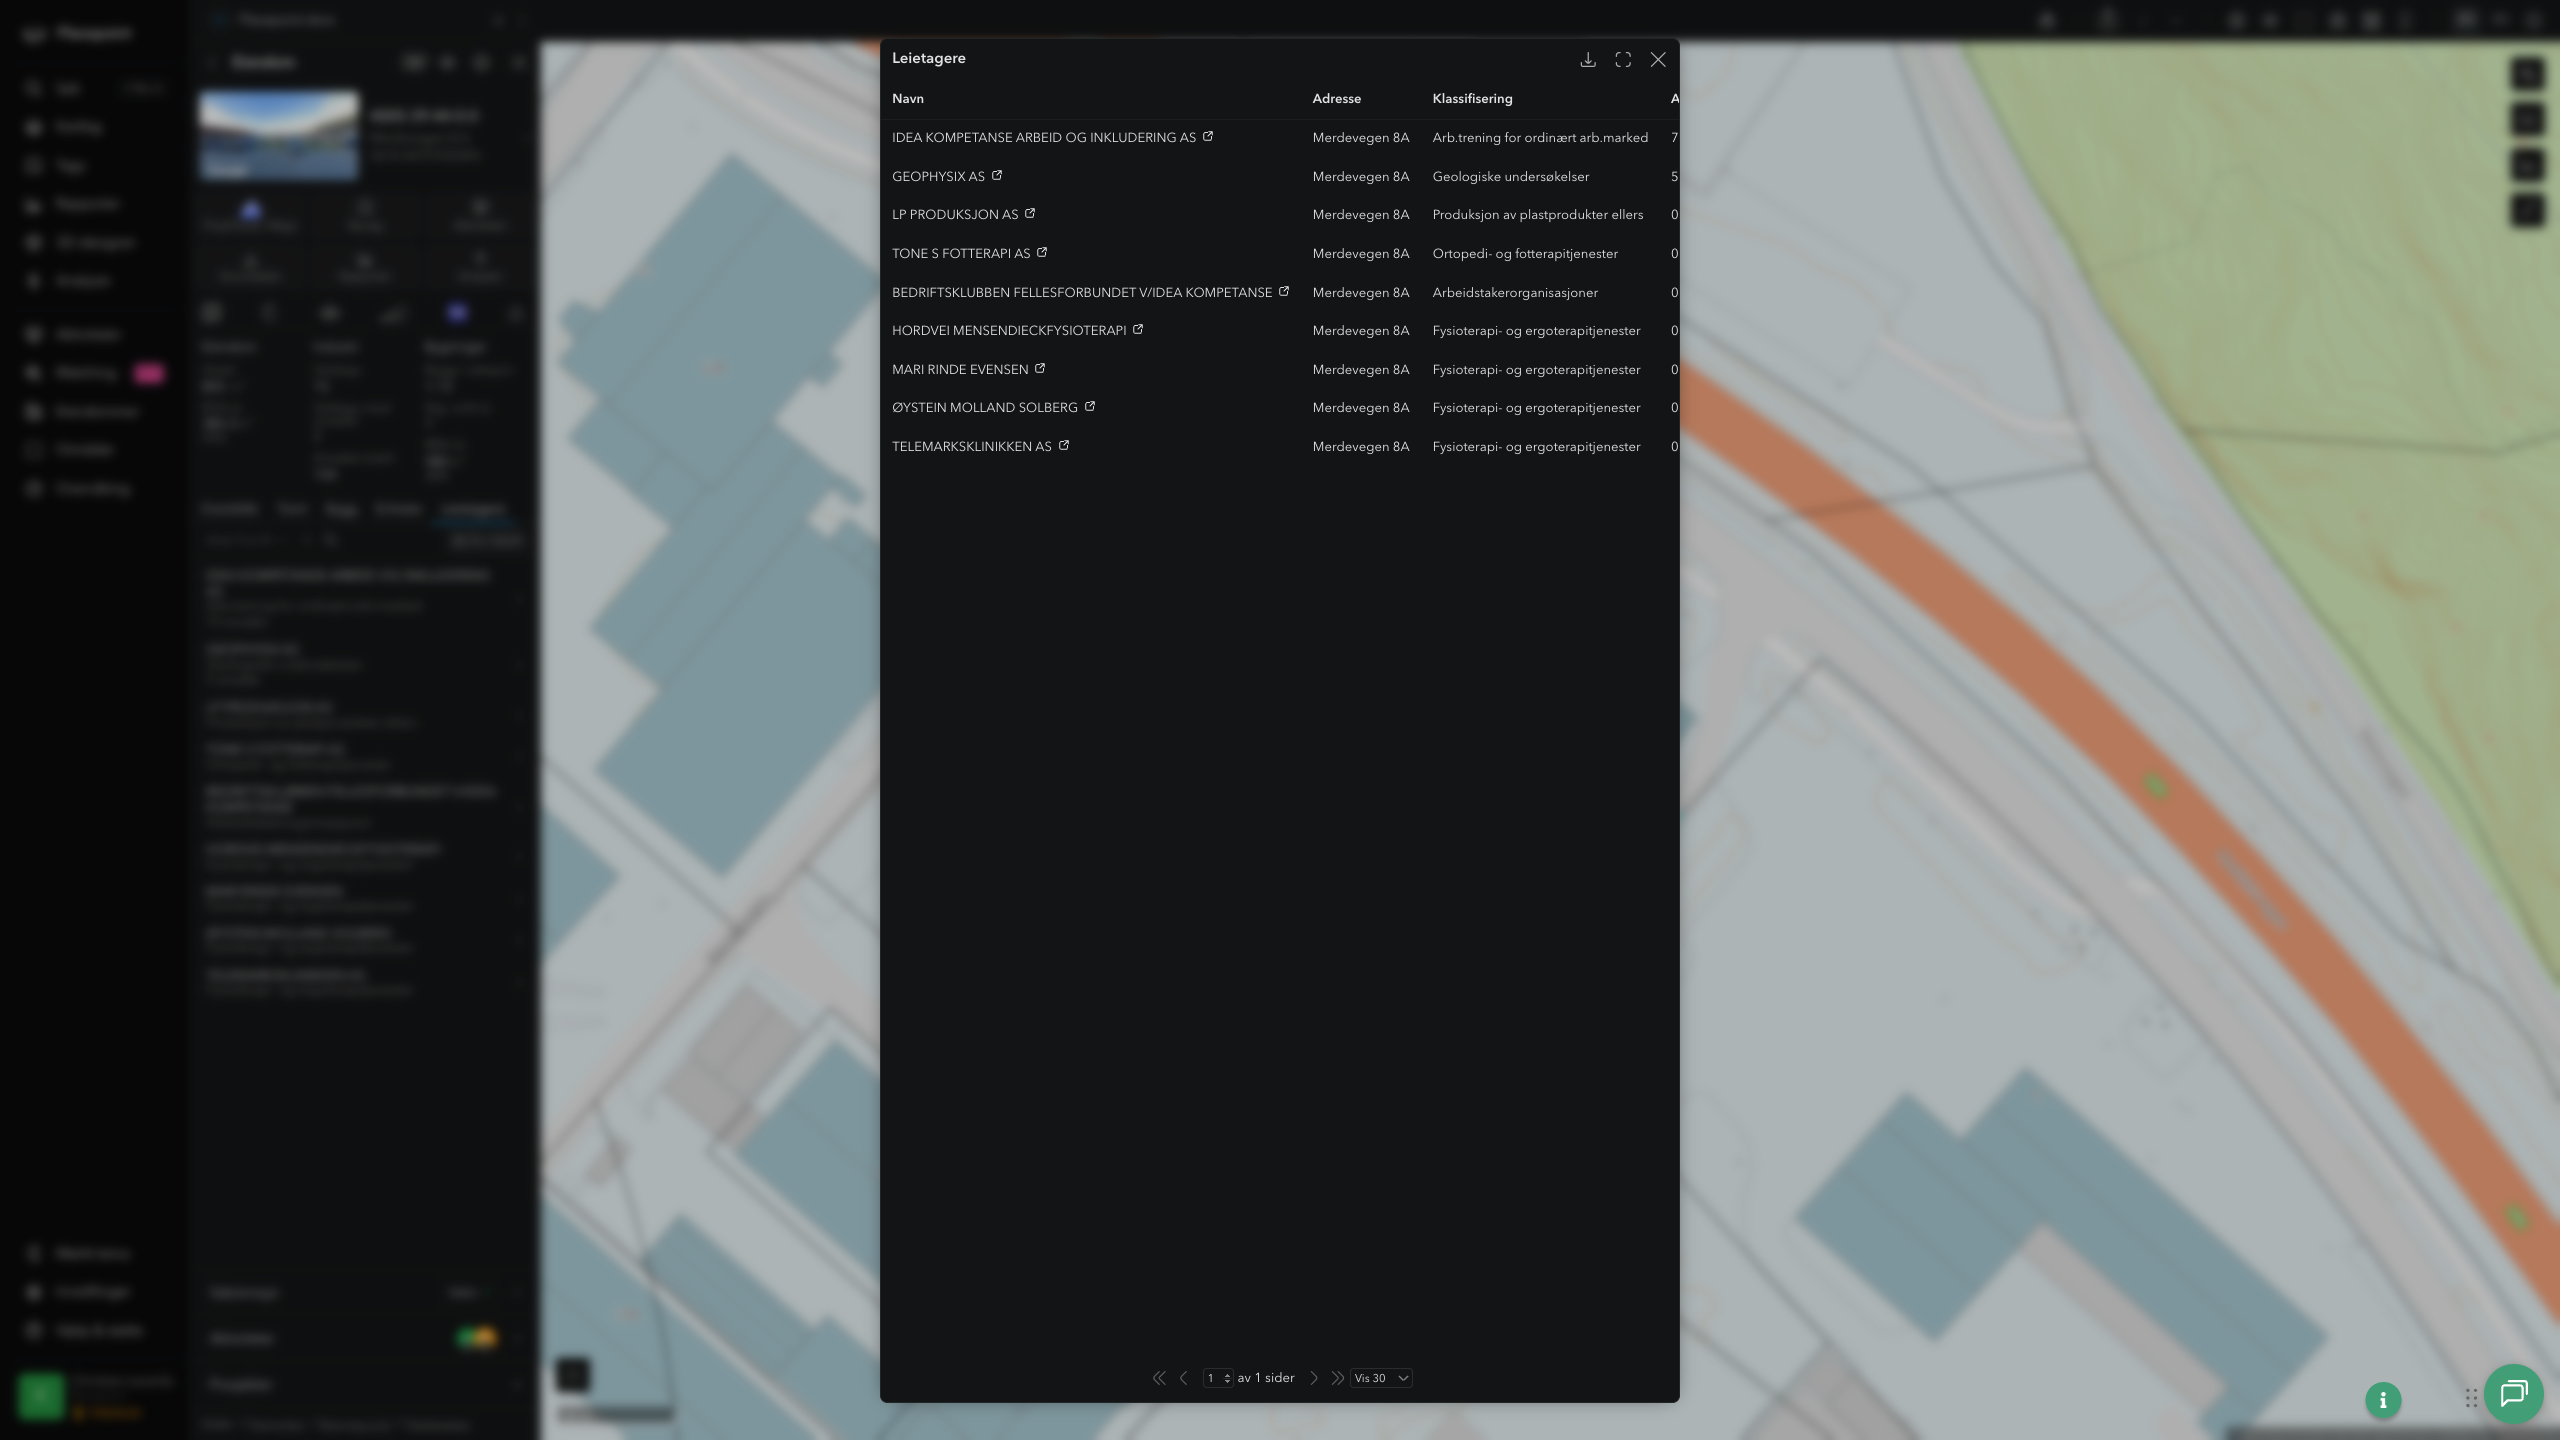Viewport: 2560px width, 1440px height.
Task: Select the MARI RINDE EVENSEN tenant name
Action: coord(960,370)
